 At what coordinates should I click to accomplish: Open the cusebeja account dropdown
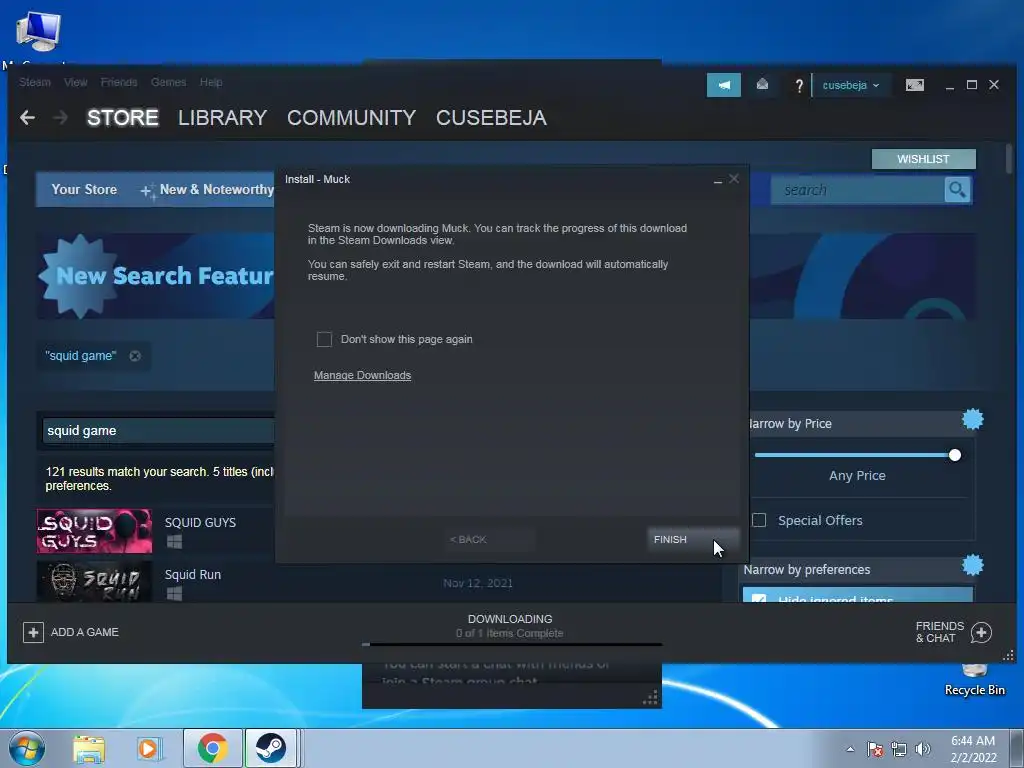point(850,86)
